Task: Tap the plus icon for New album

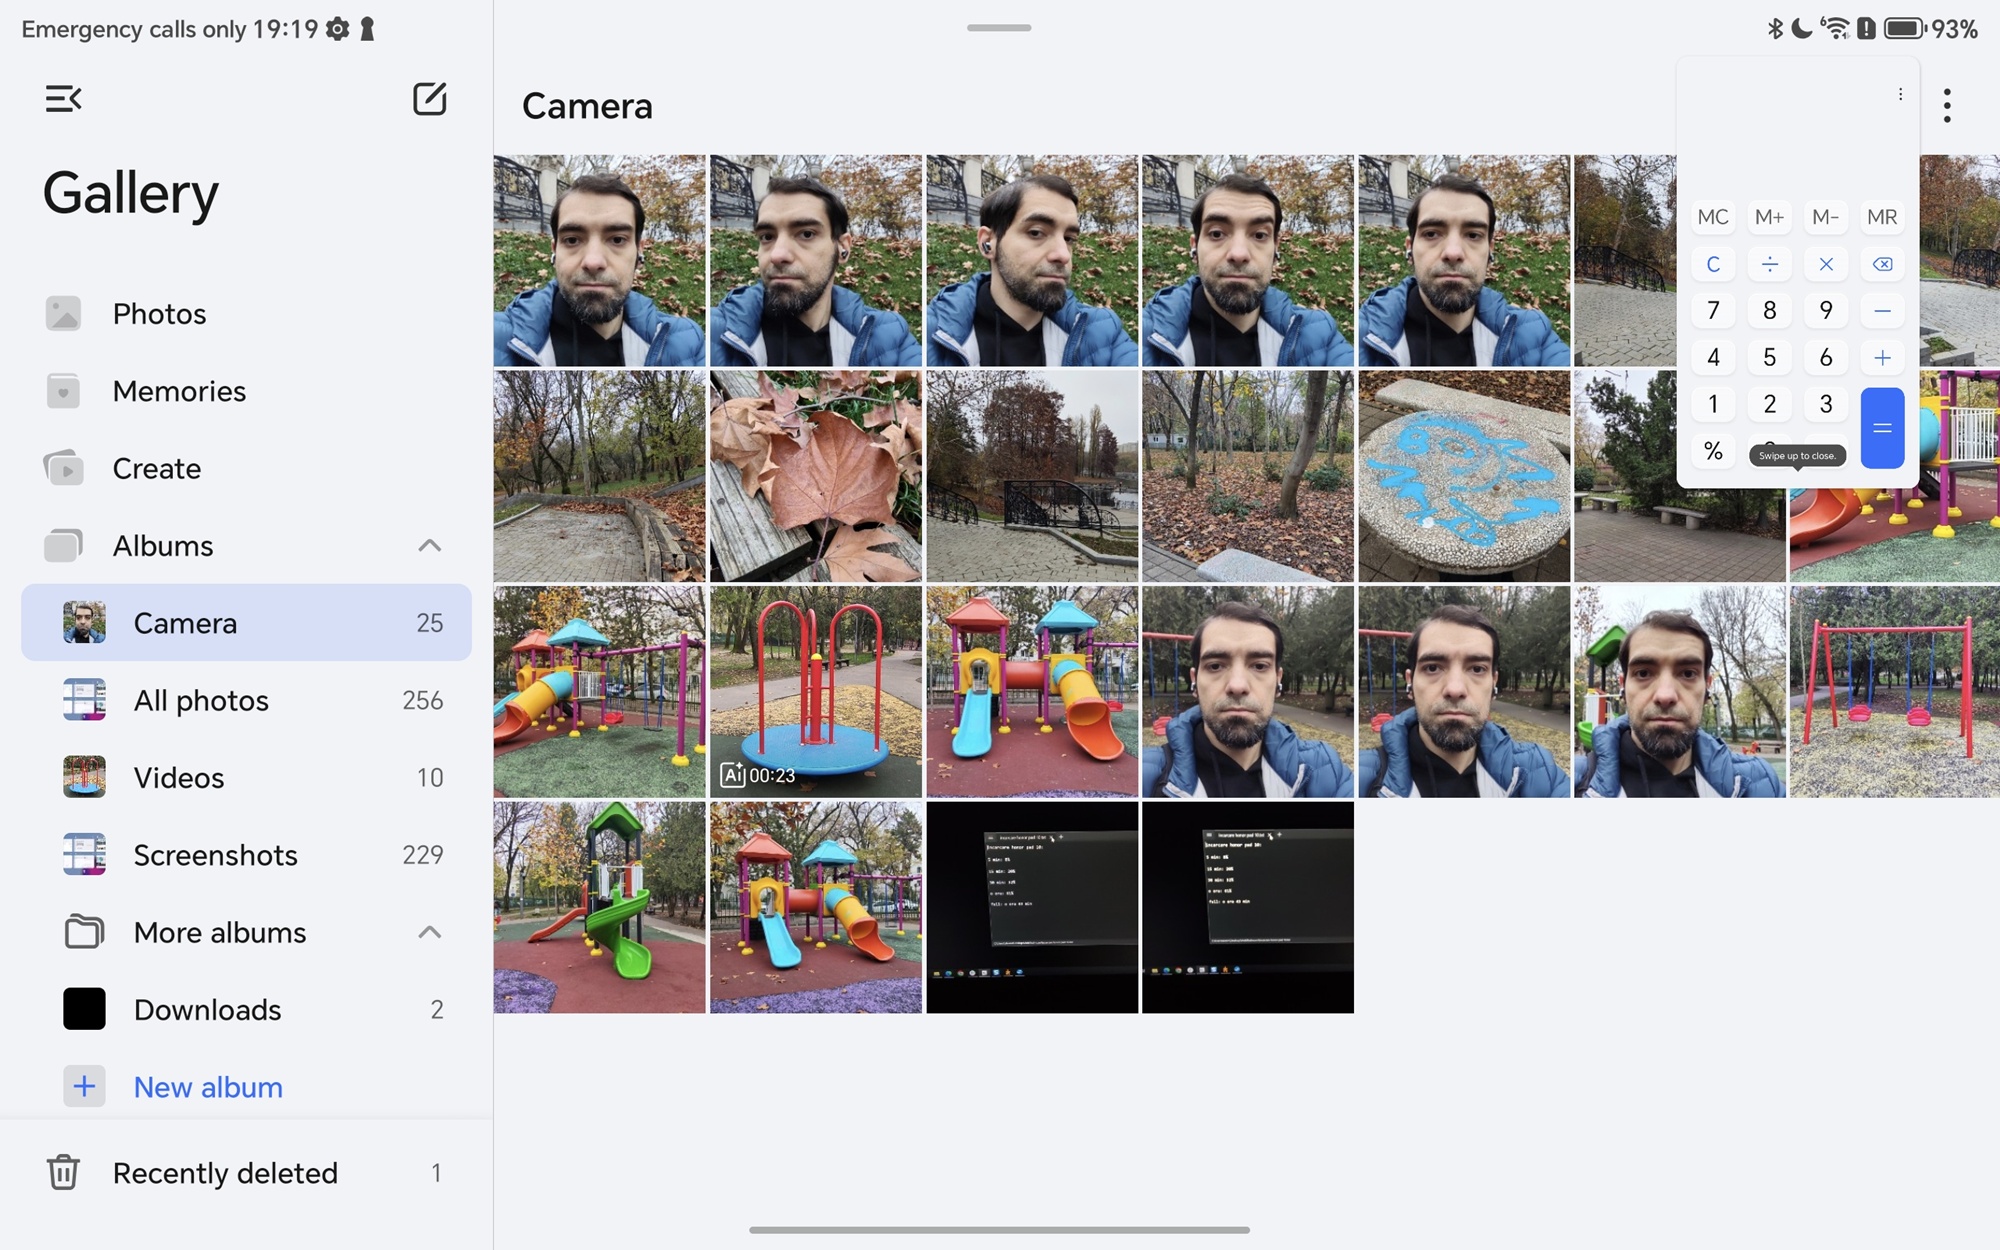Action: click(x=84, y=1086)
